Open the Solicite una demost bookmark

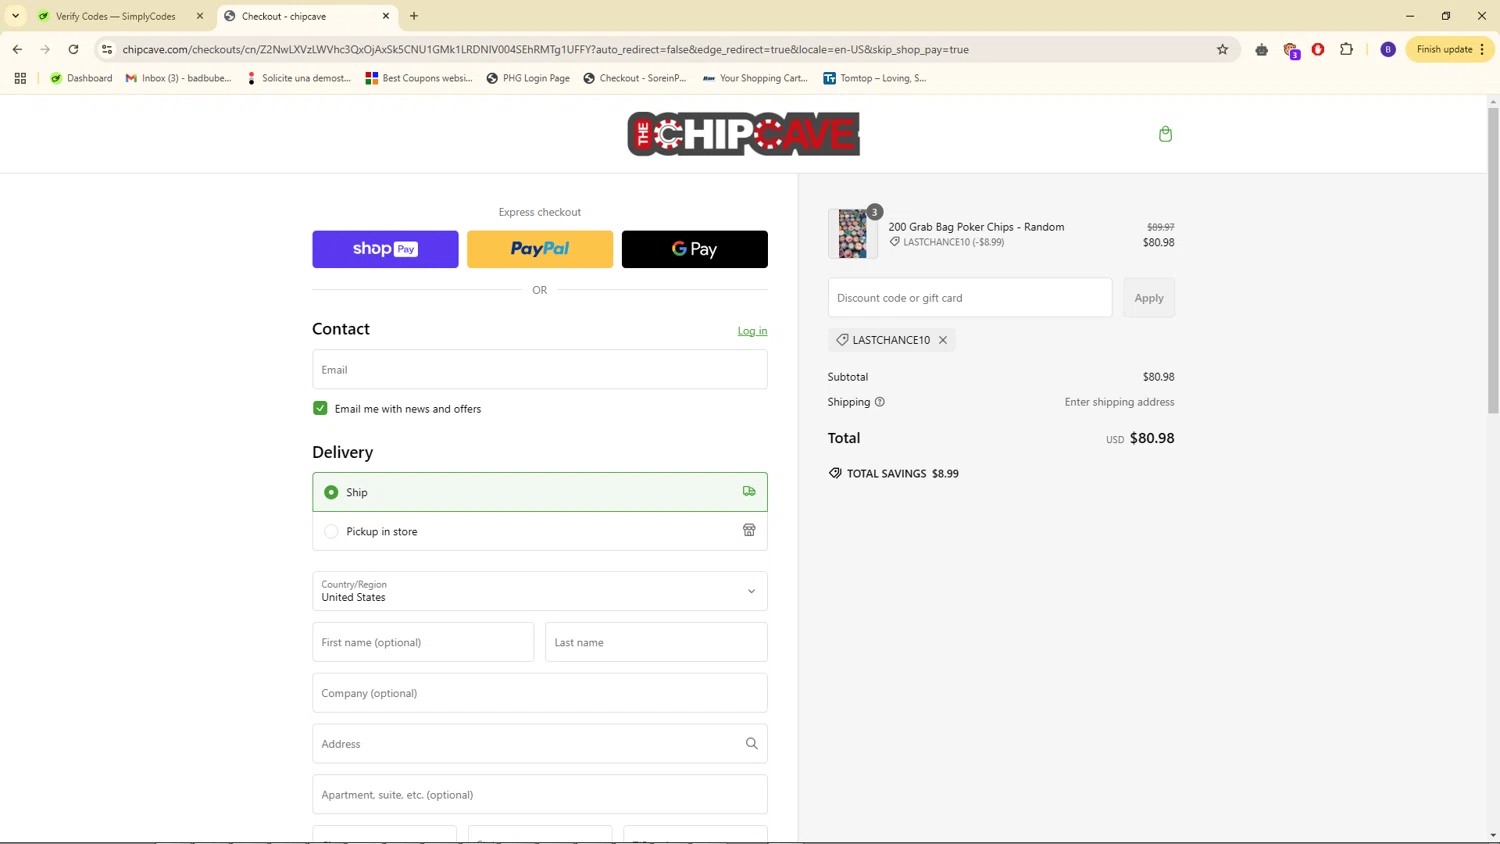298,78
